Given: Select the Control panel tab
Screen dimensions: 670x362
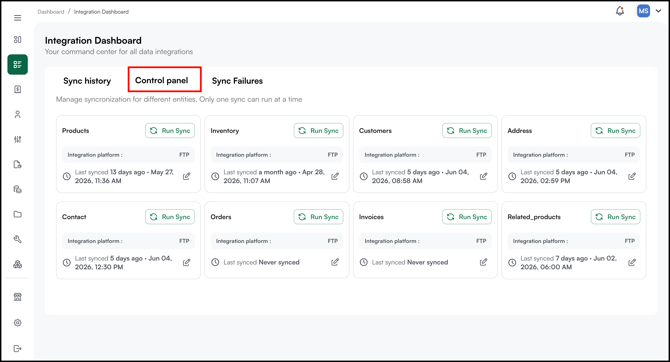Looking at the screenshot, I should [x=162, y=80].
